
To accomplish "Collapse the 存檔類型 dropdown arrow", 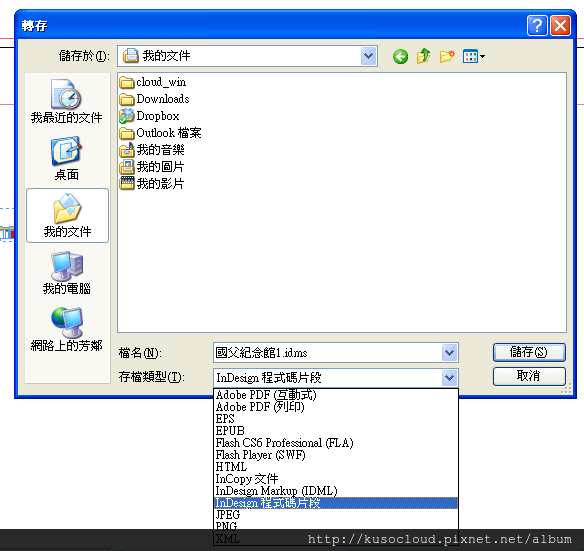I will [x=450, y=378].
